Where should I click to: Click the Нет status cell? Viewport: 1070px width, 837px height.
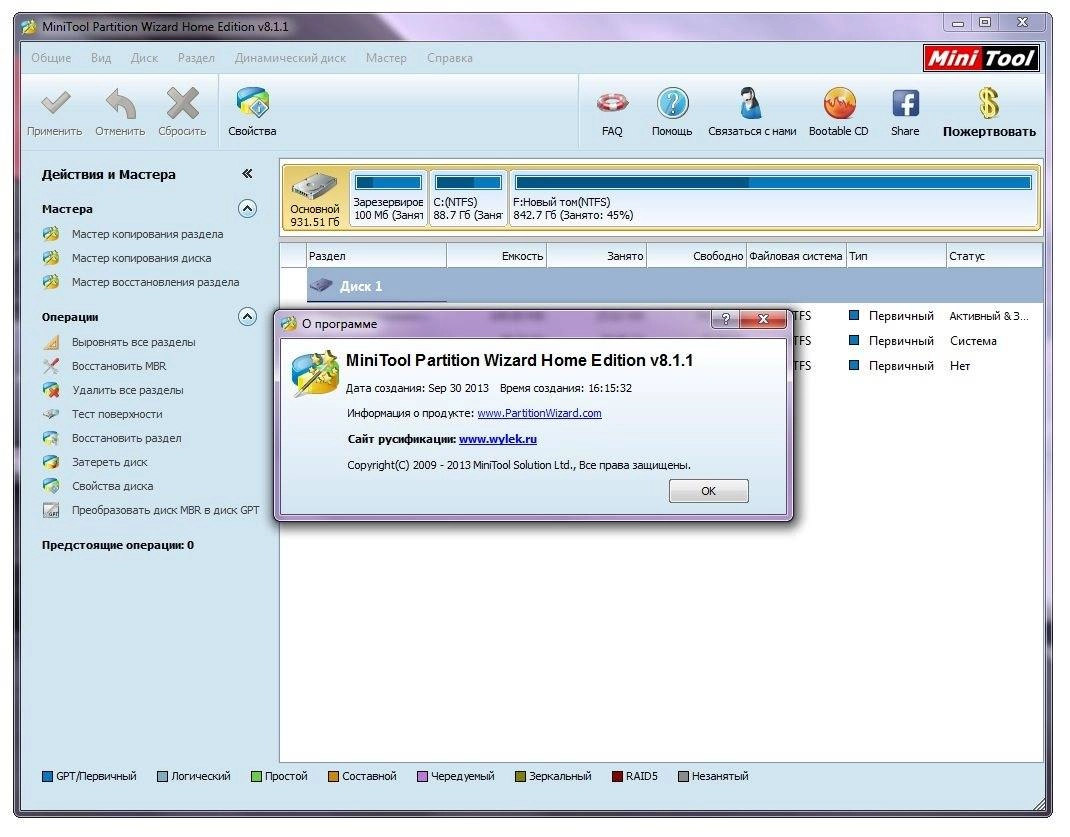[959, 366]
